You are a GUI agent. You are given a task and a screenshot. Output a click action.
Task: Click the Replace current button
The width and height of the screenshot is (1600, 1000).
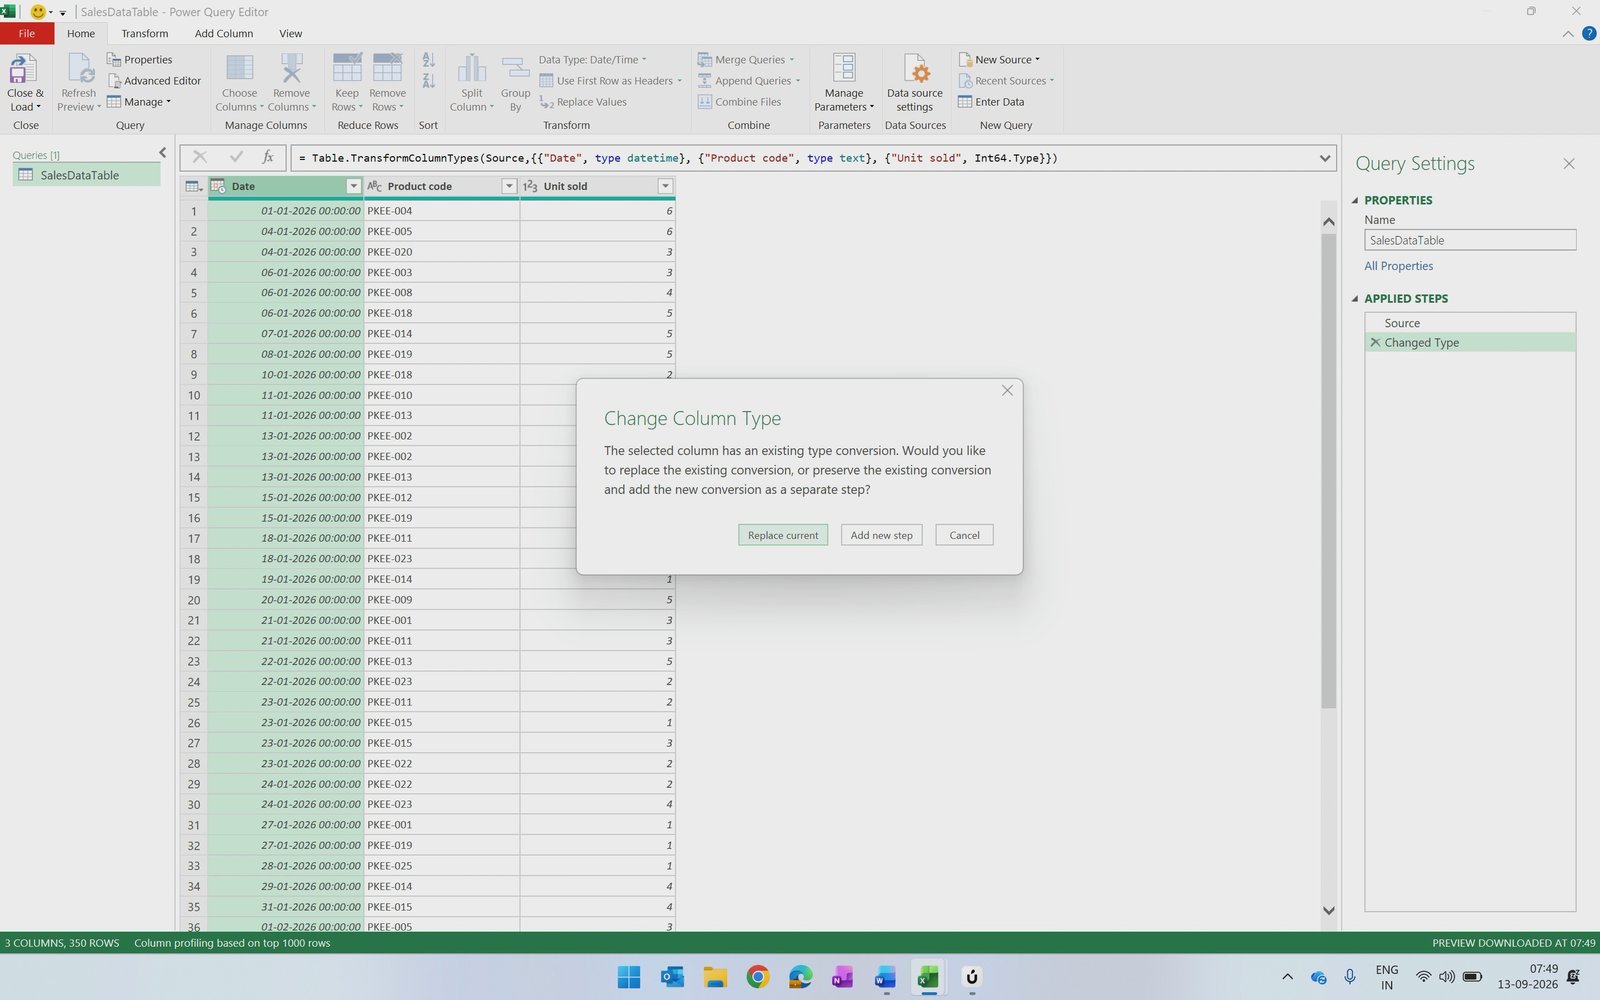click(x=783, y=535)
